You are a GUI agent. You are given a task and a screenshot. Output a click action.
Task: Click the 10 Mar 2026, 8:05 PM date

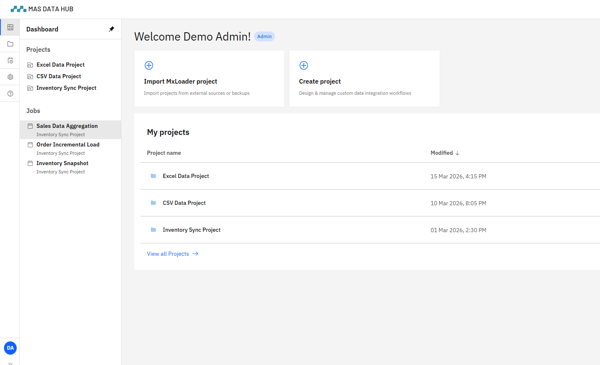pyautogui.click(x=458, y=203)
